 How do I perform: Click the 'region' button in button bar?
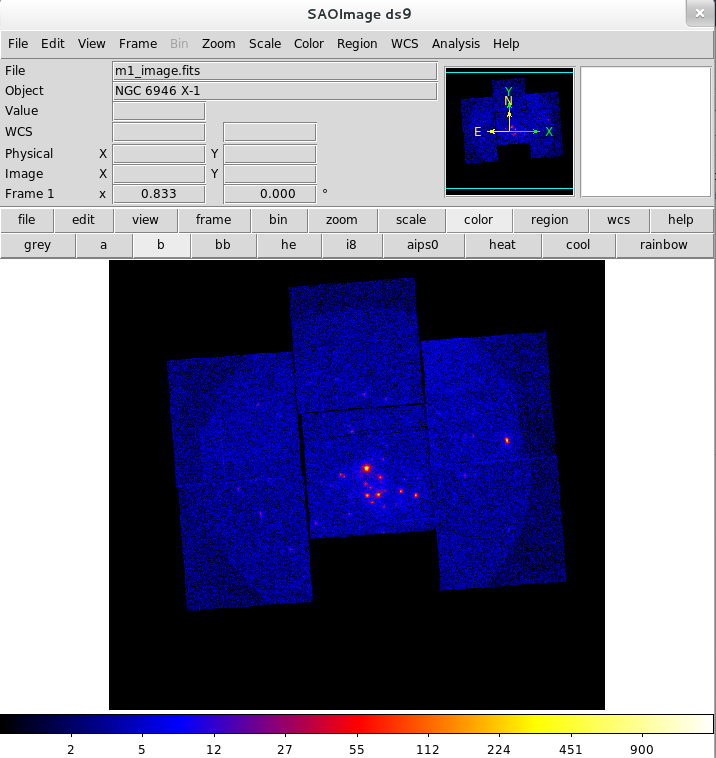tap(550, 219)
